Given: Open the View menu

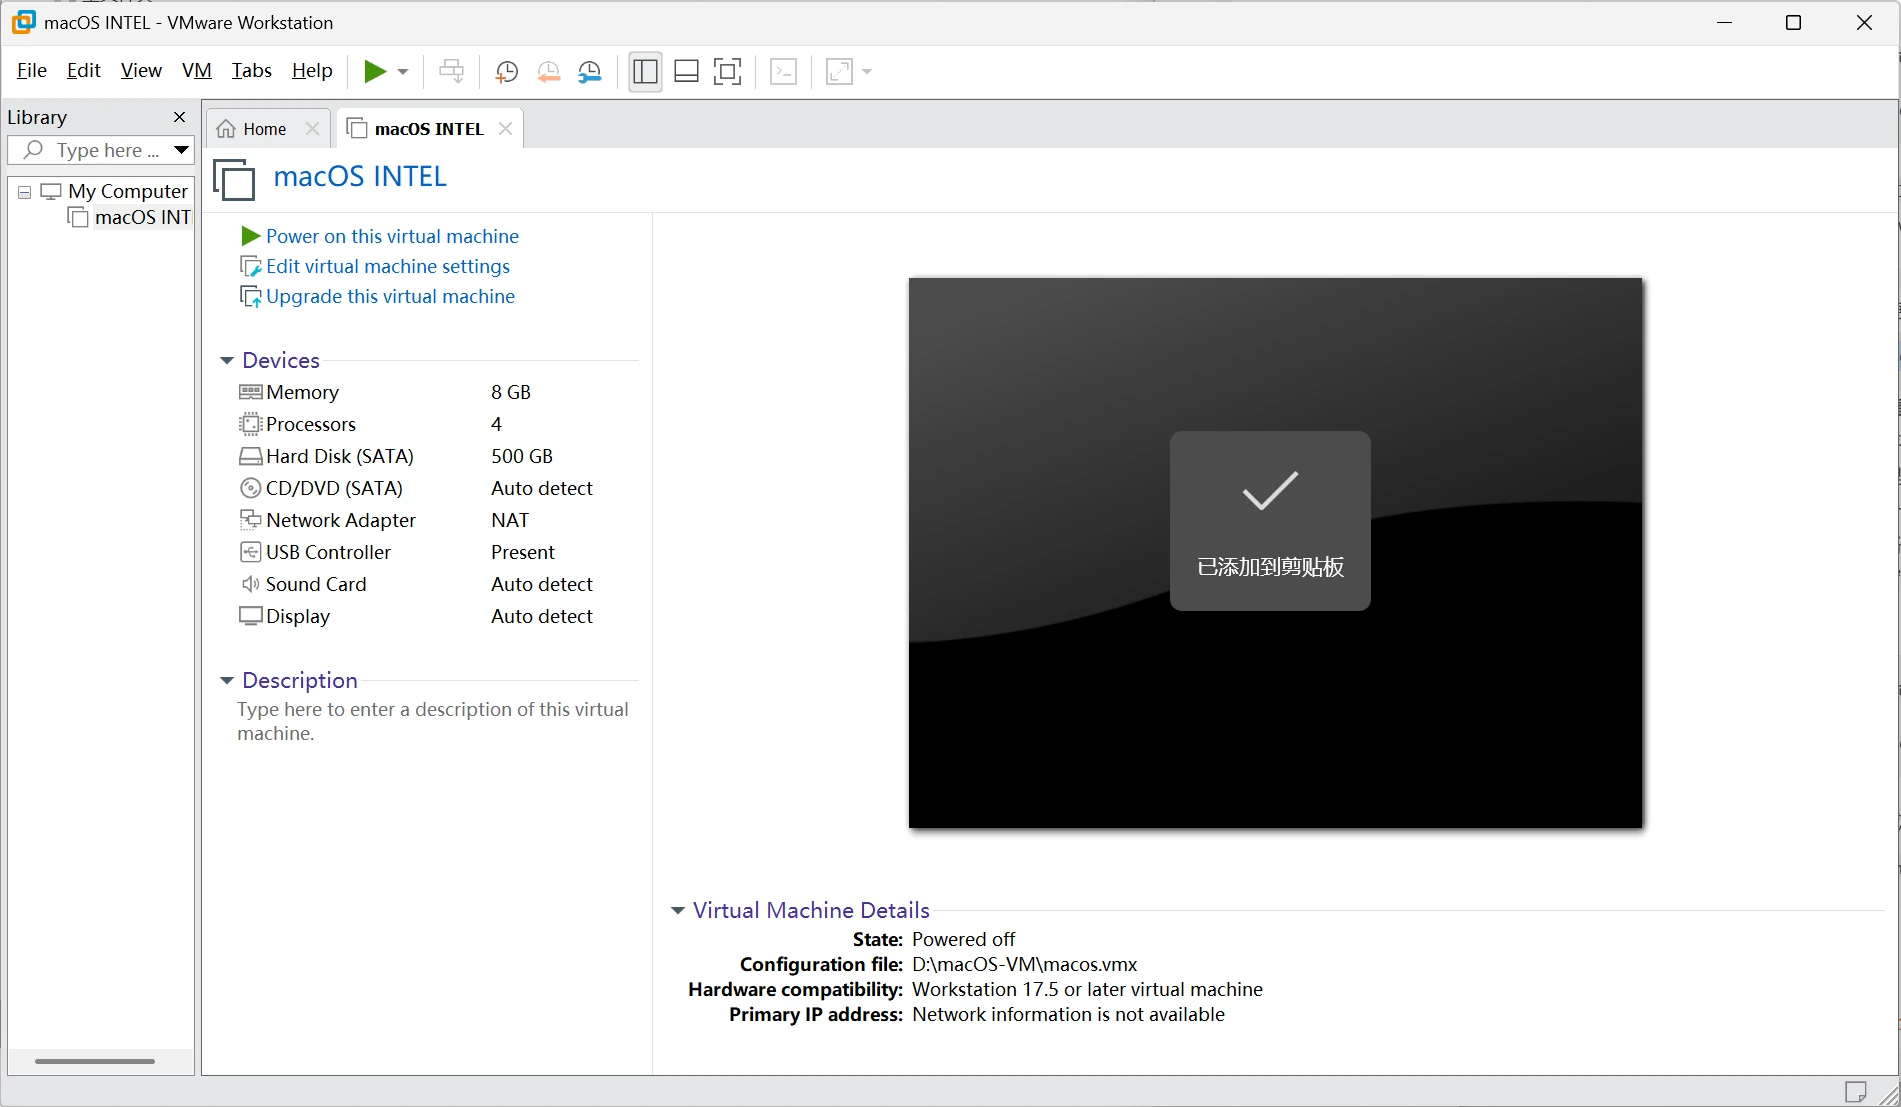Looking at the screenshot, I should [x=141, y=70].
